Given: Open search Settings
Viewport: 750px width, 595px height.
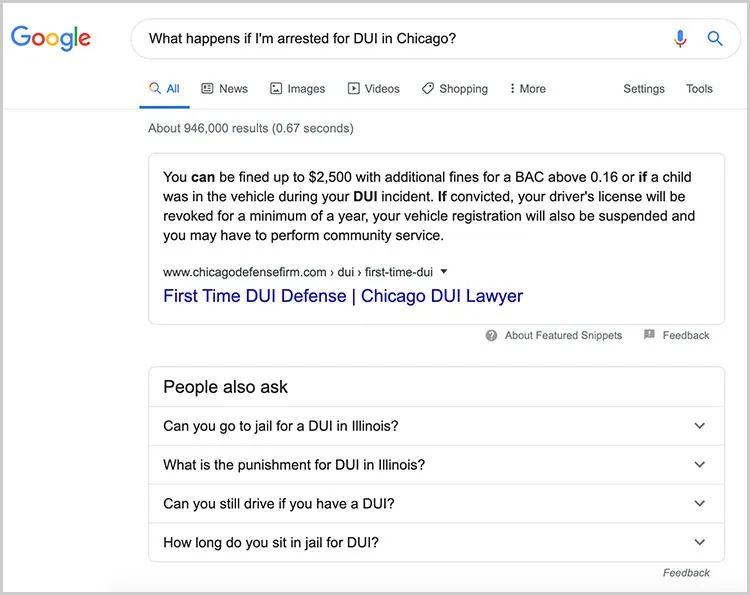Looking at the screenshot, I should (644, 88).
